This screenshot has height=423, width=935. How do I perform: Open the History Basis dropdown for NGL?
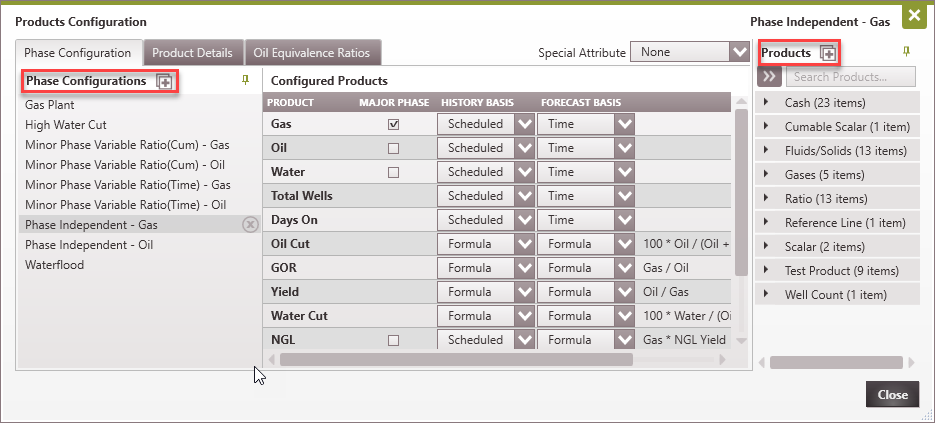click(525, 339)
